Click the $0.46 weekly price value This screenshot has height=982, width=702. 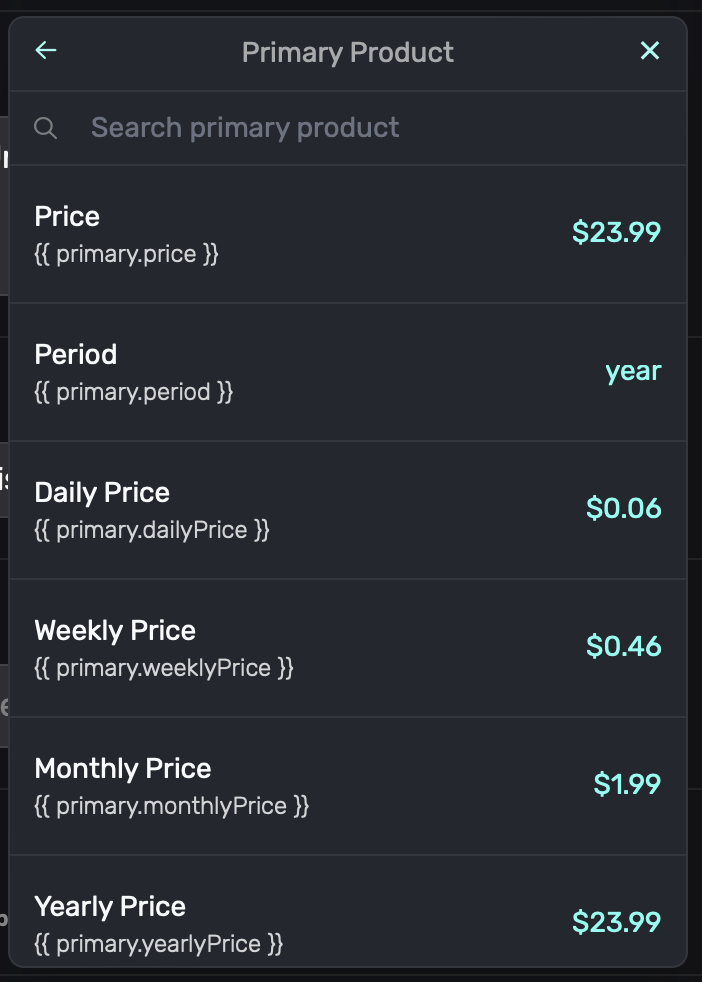tap(624, 647)
